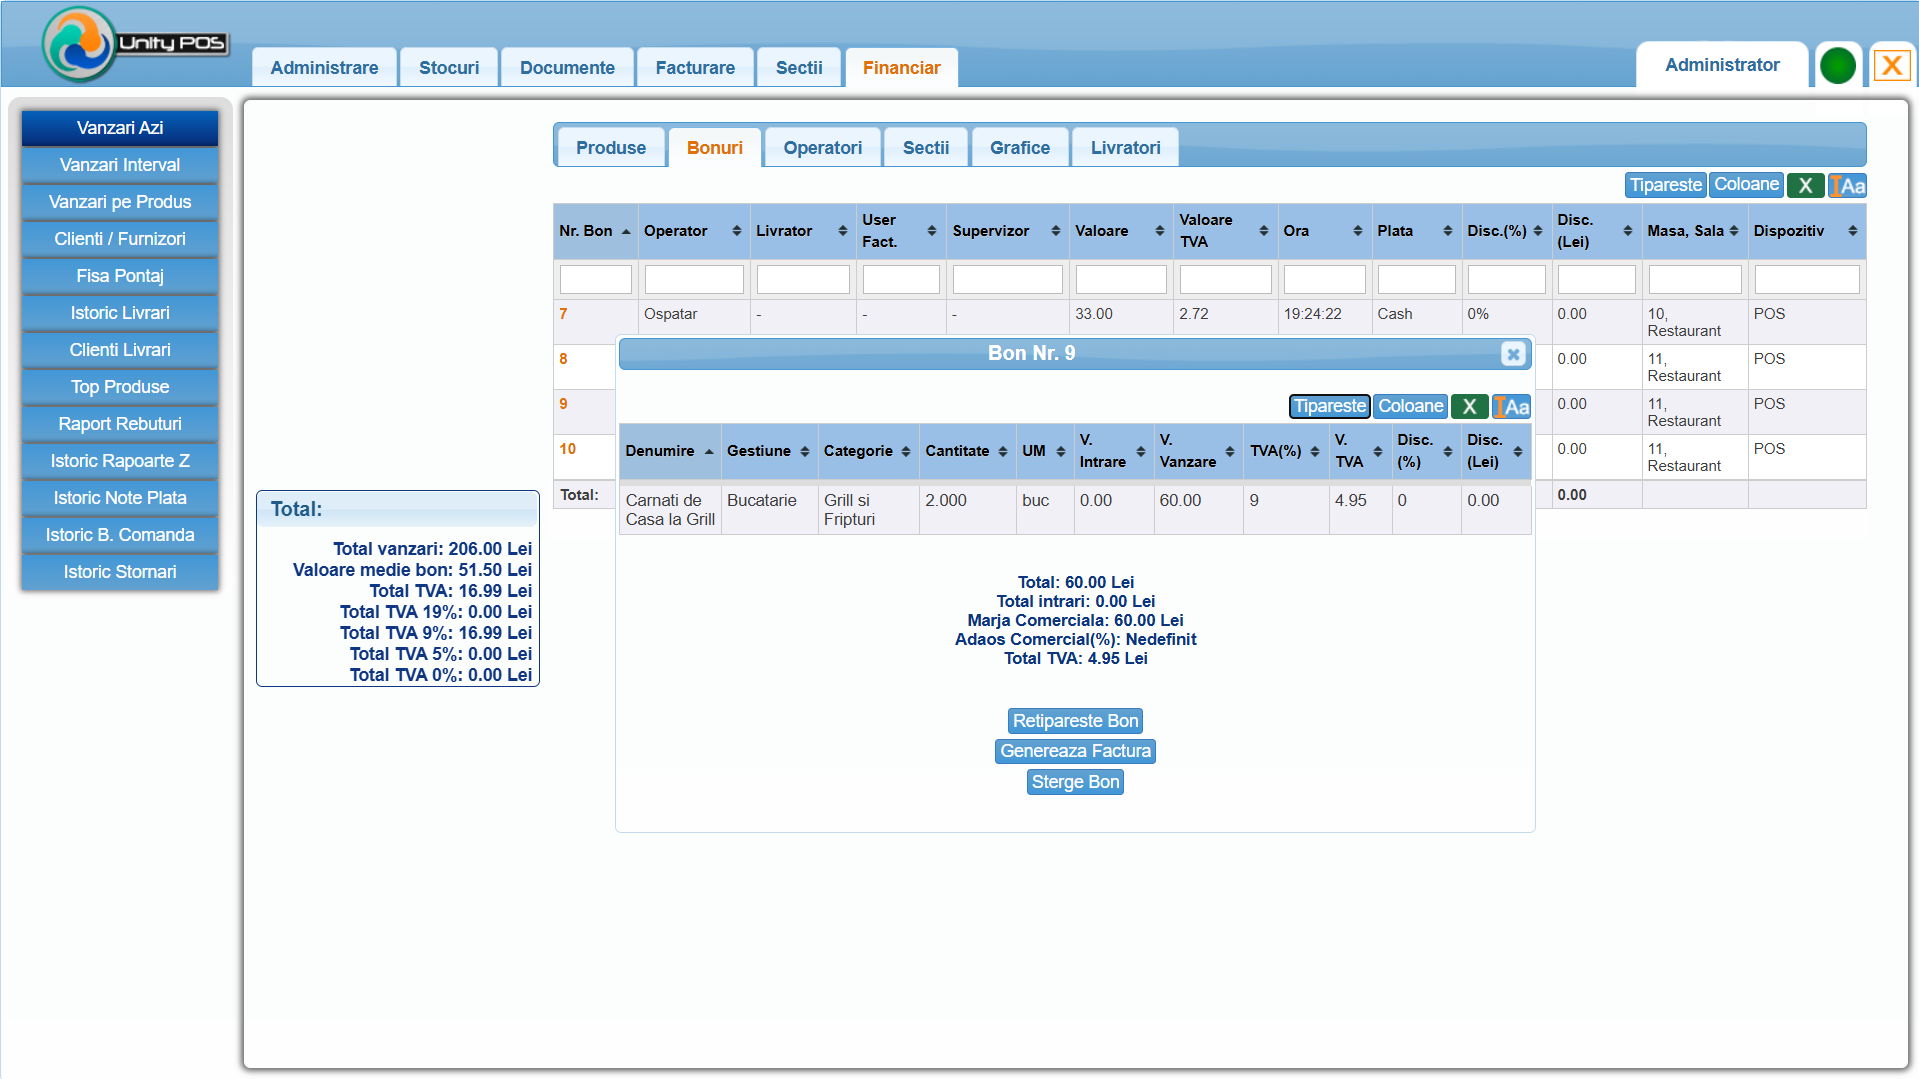Open Istoric Rapoarte Z in sidebar
Screen dimensions: 1919x1079
click(x=120, y=461)
